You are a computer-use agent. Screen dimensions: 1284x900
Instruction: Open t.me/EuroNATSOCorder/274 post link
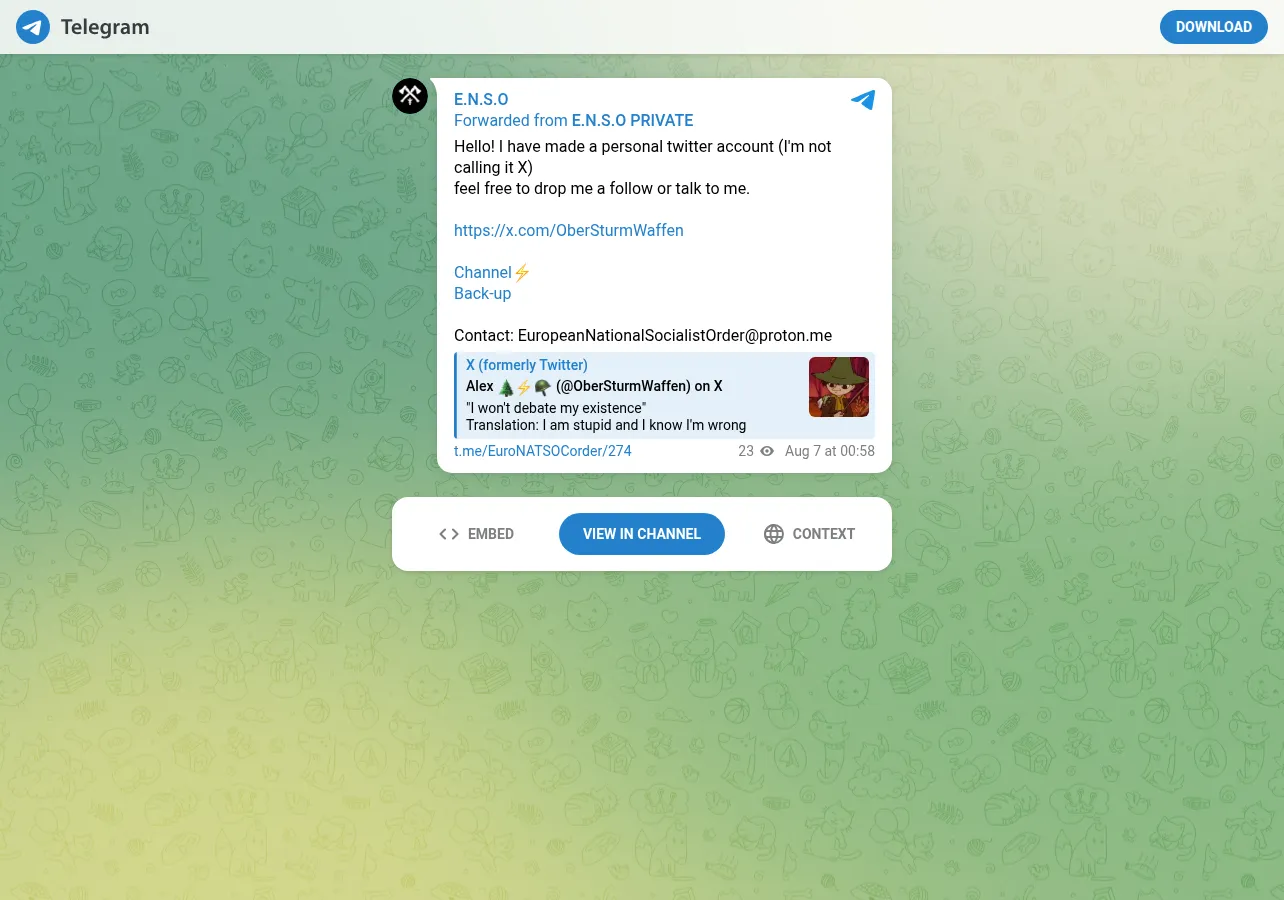click(543, 451)
